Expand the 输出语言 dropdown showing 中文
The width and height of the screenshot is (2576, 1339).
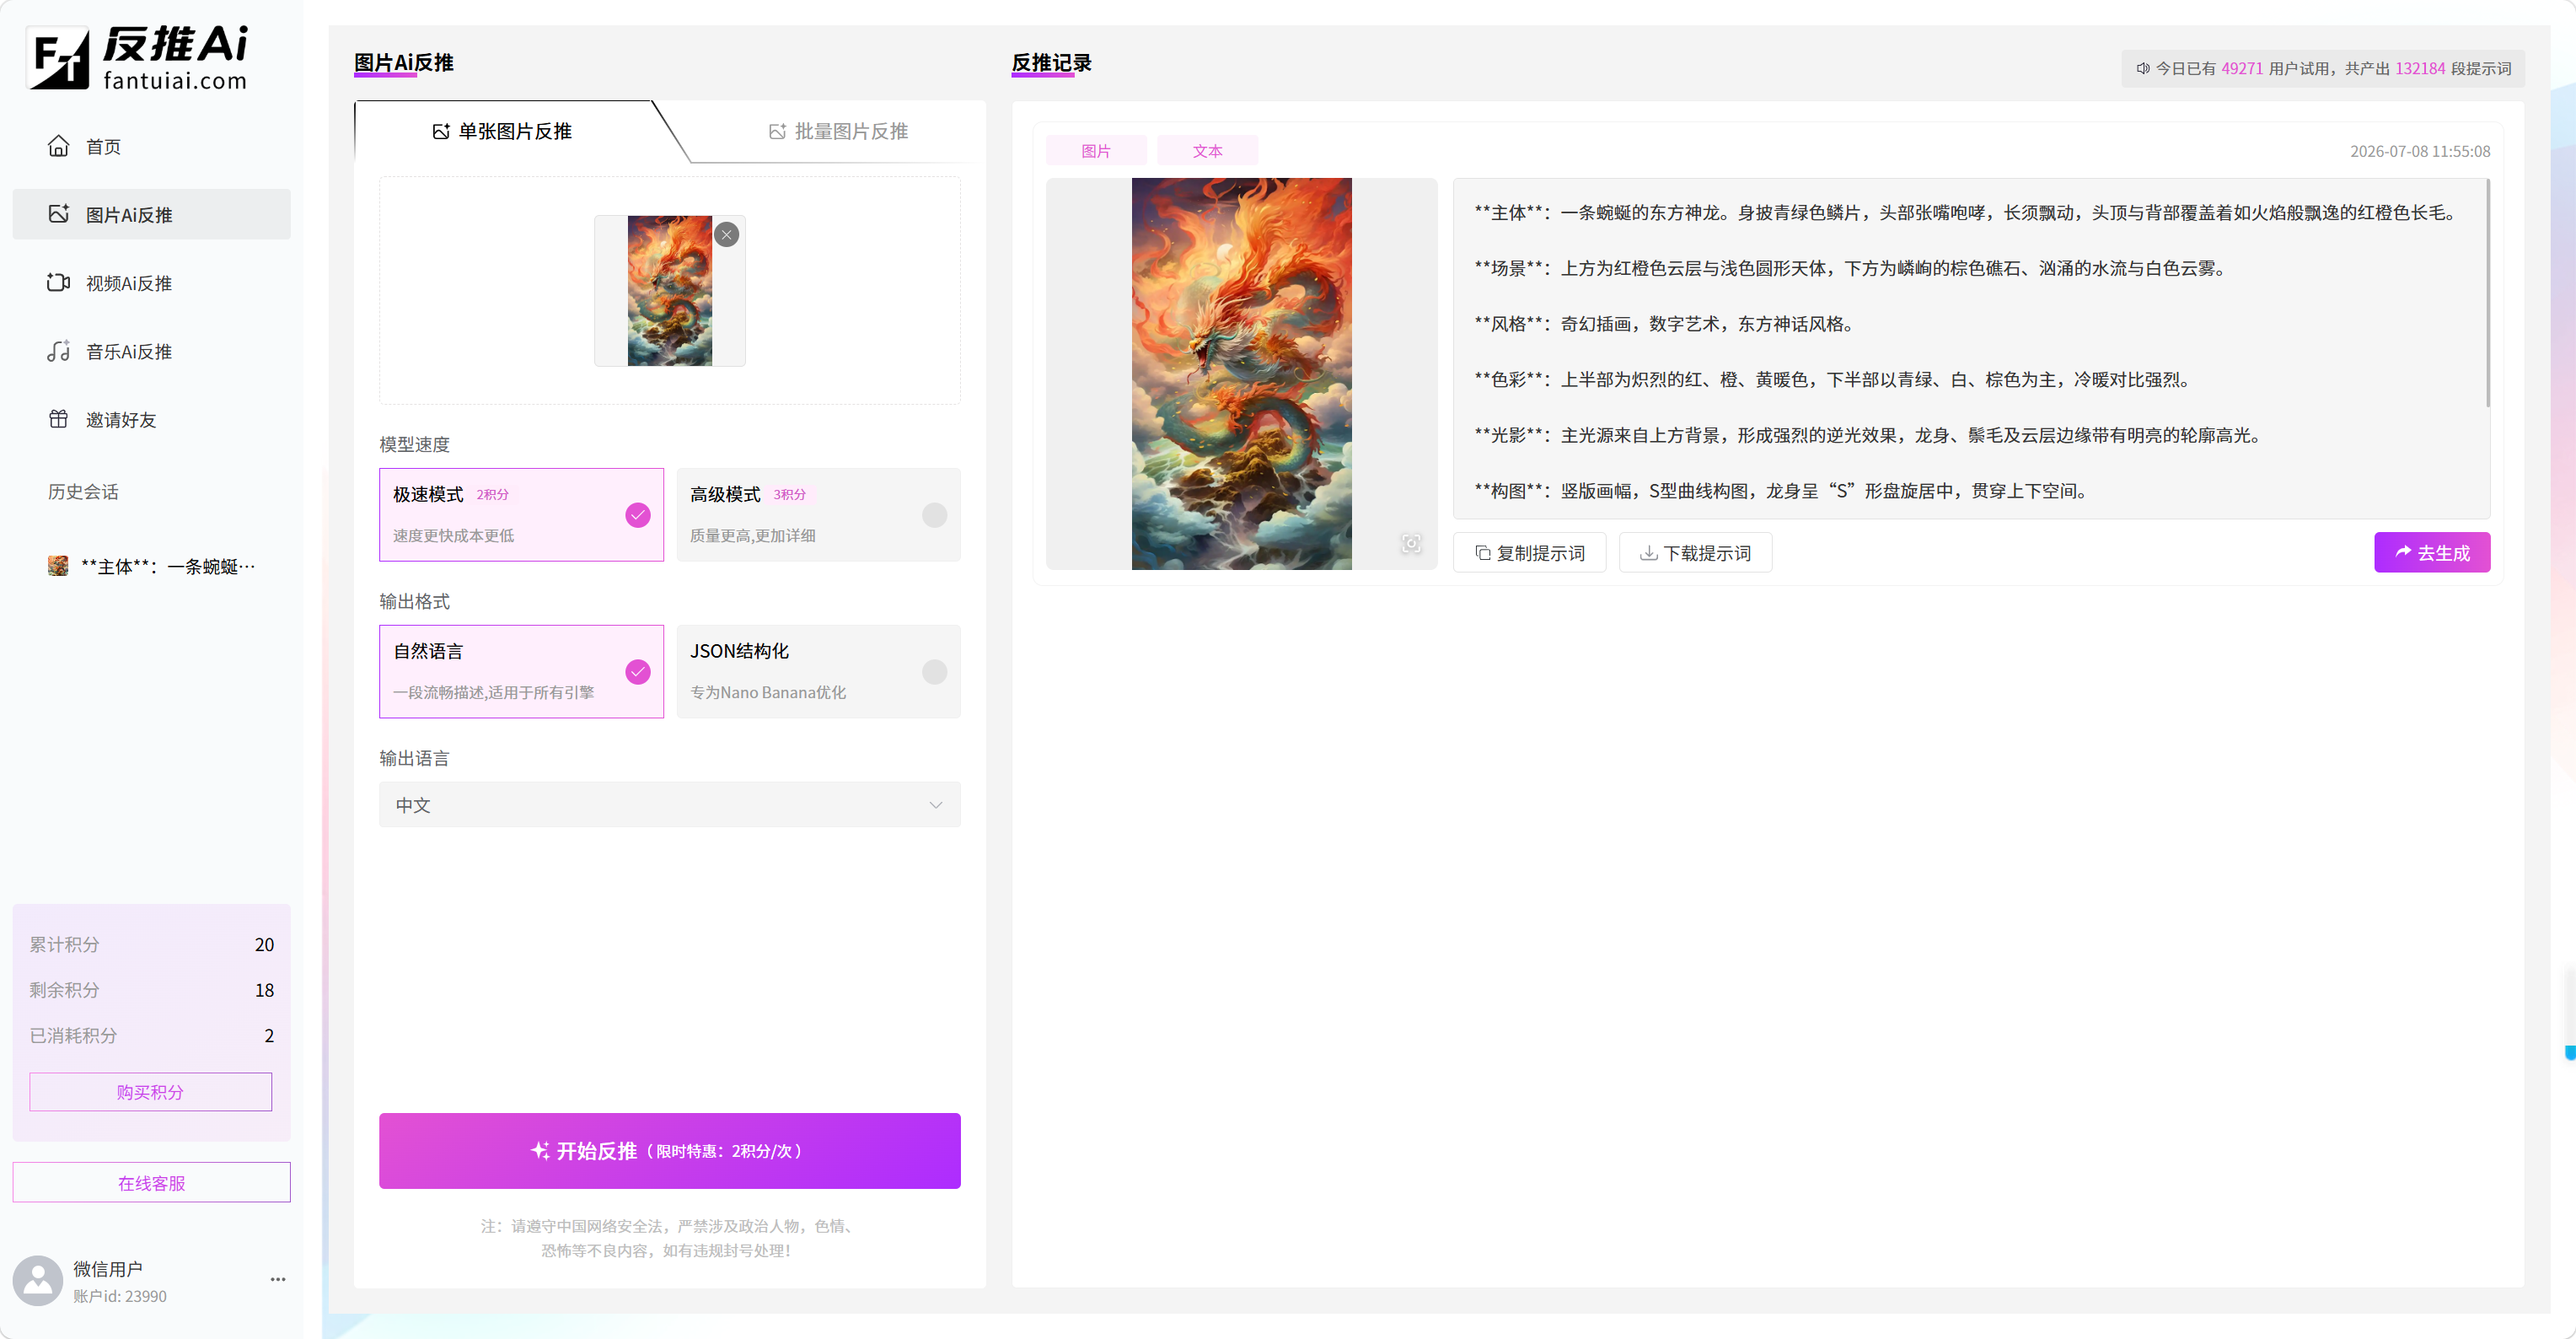(x=669, y=805)
